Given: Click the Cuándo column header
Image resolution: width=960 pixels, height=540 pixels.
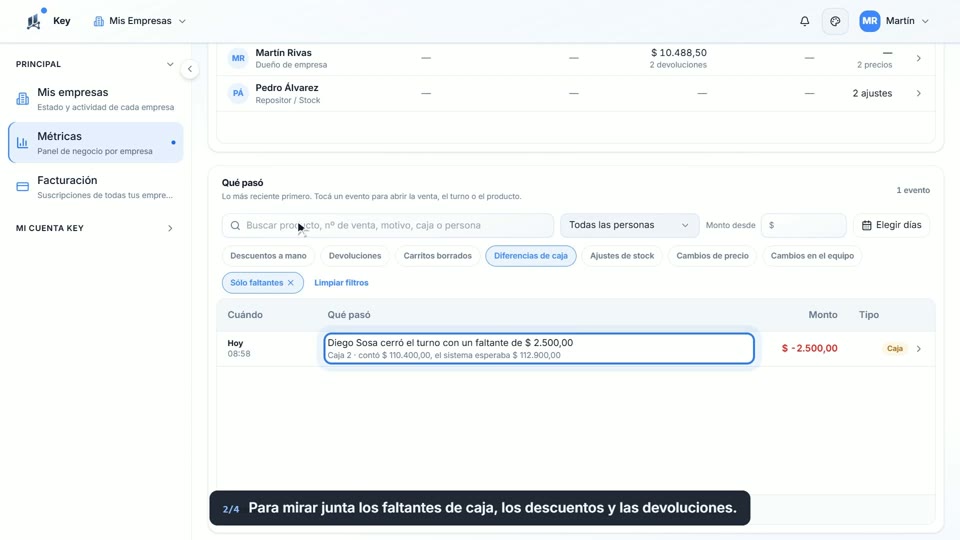Looking at the screenshot, I should point(245,315).
